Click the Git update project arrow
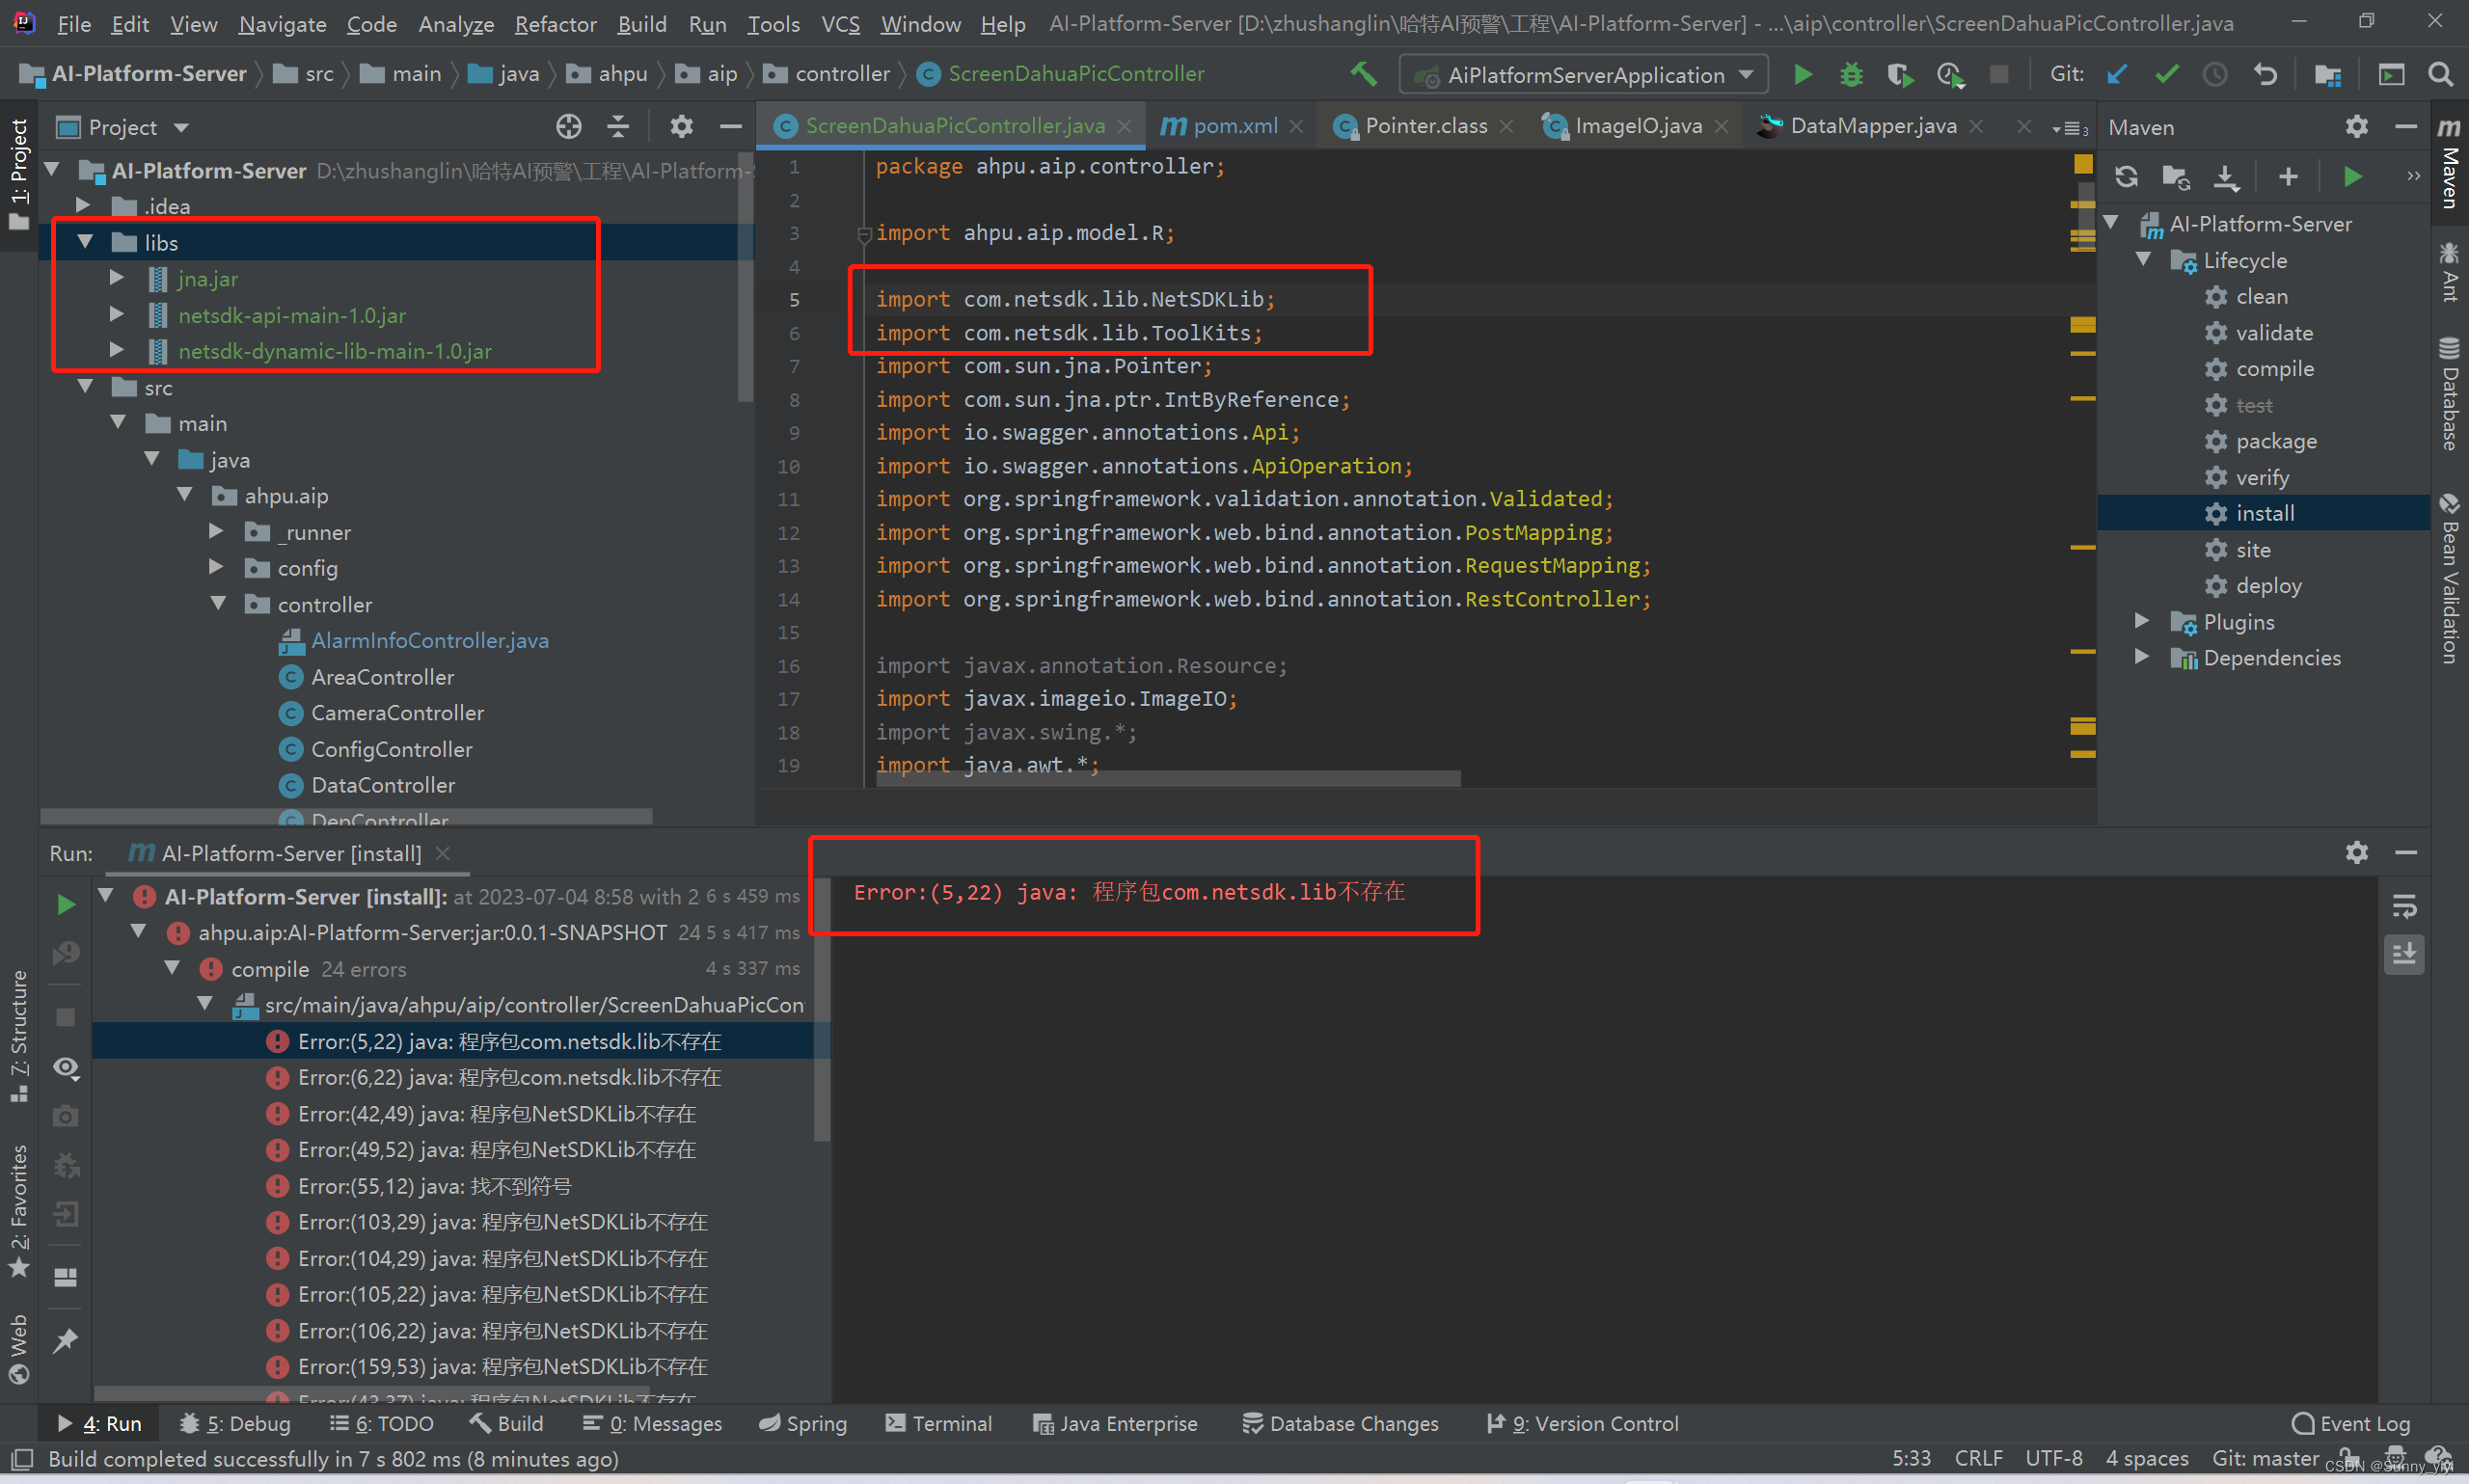 (2117, 74)
